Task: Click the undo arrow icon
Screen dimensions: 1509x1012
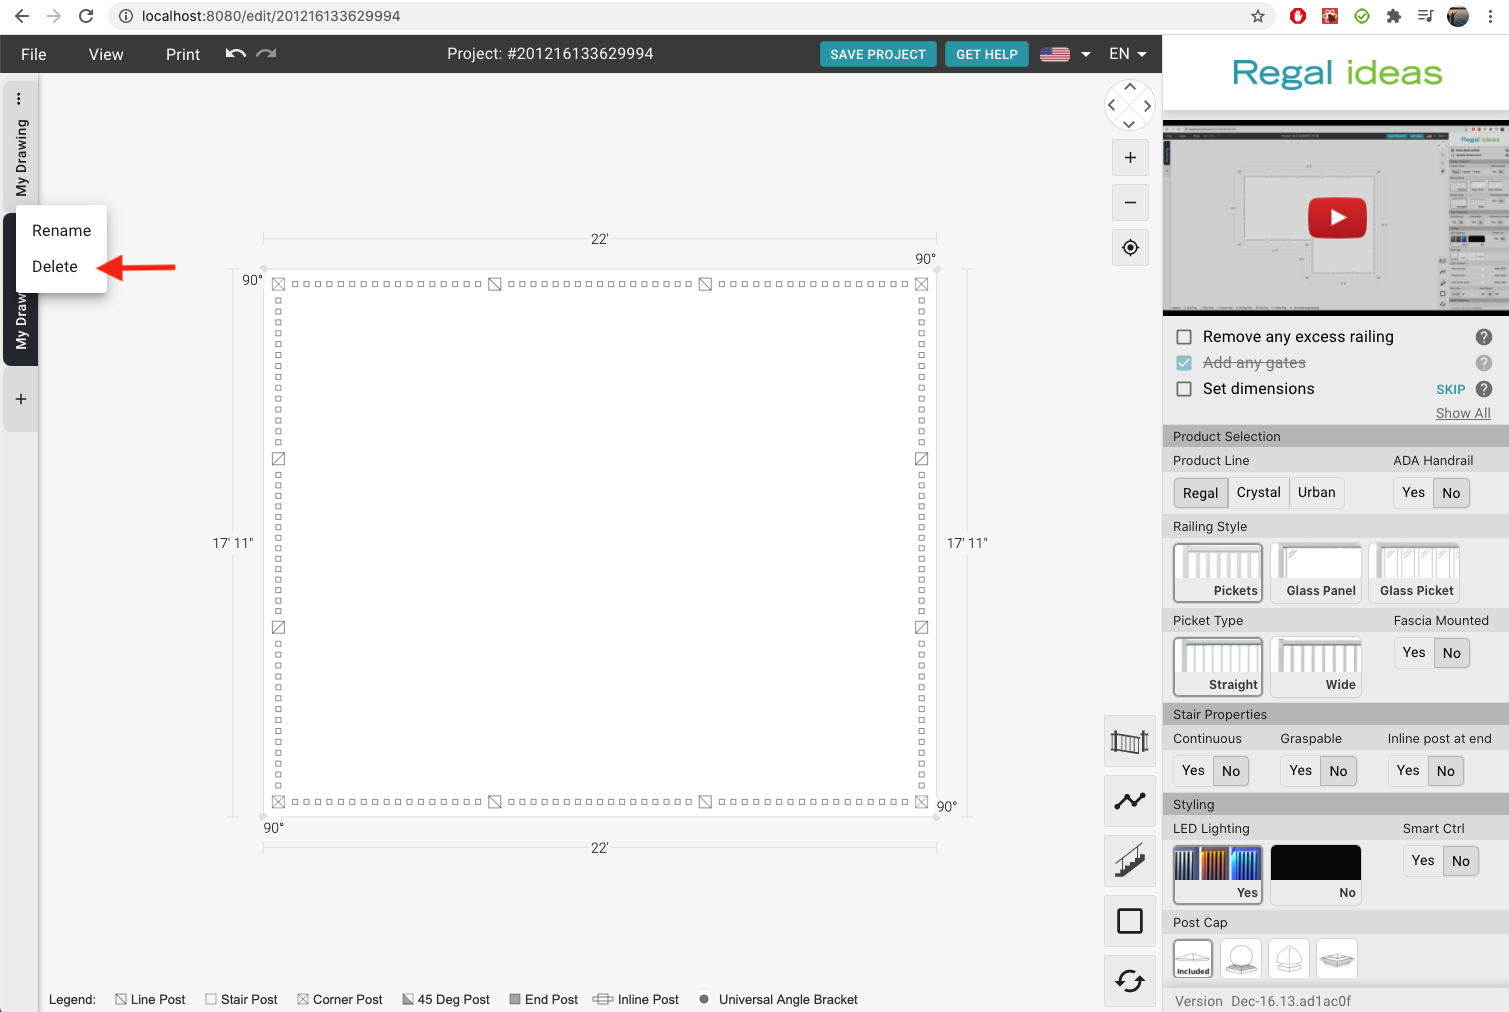Action: (235, 54)
